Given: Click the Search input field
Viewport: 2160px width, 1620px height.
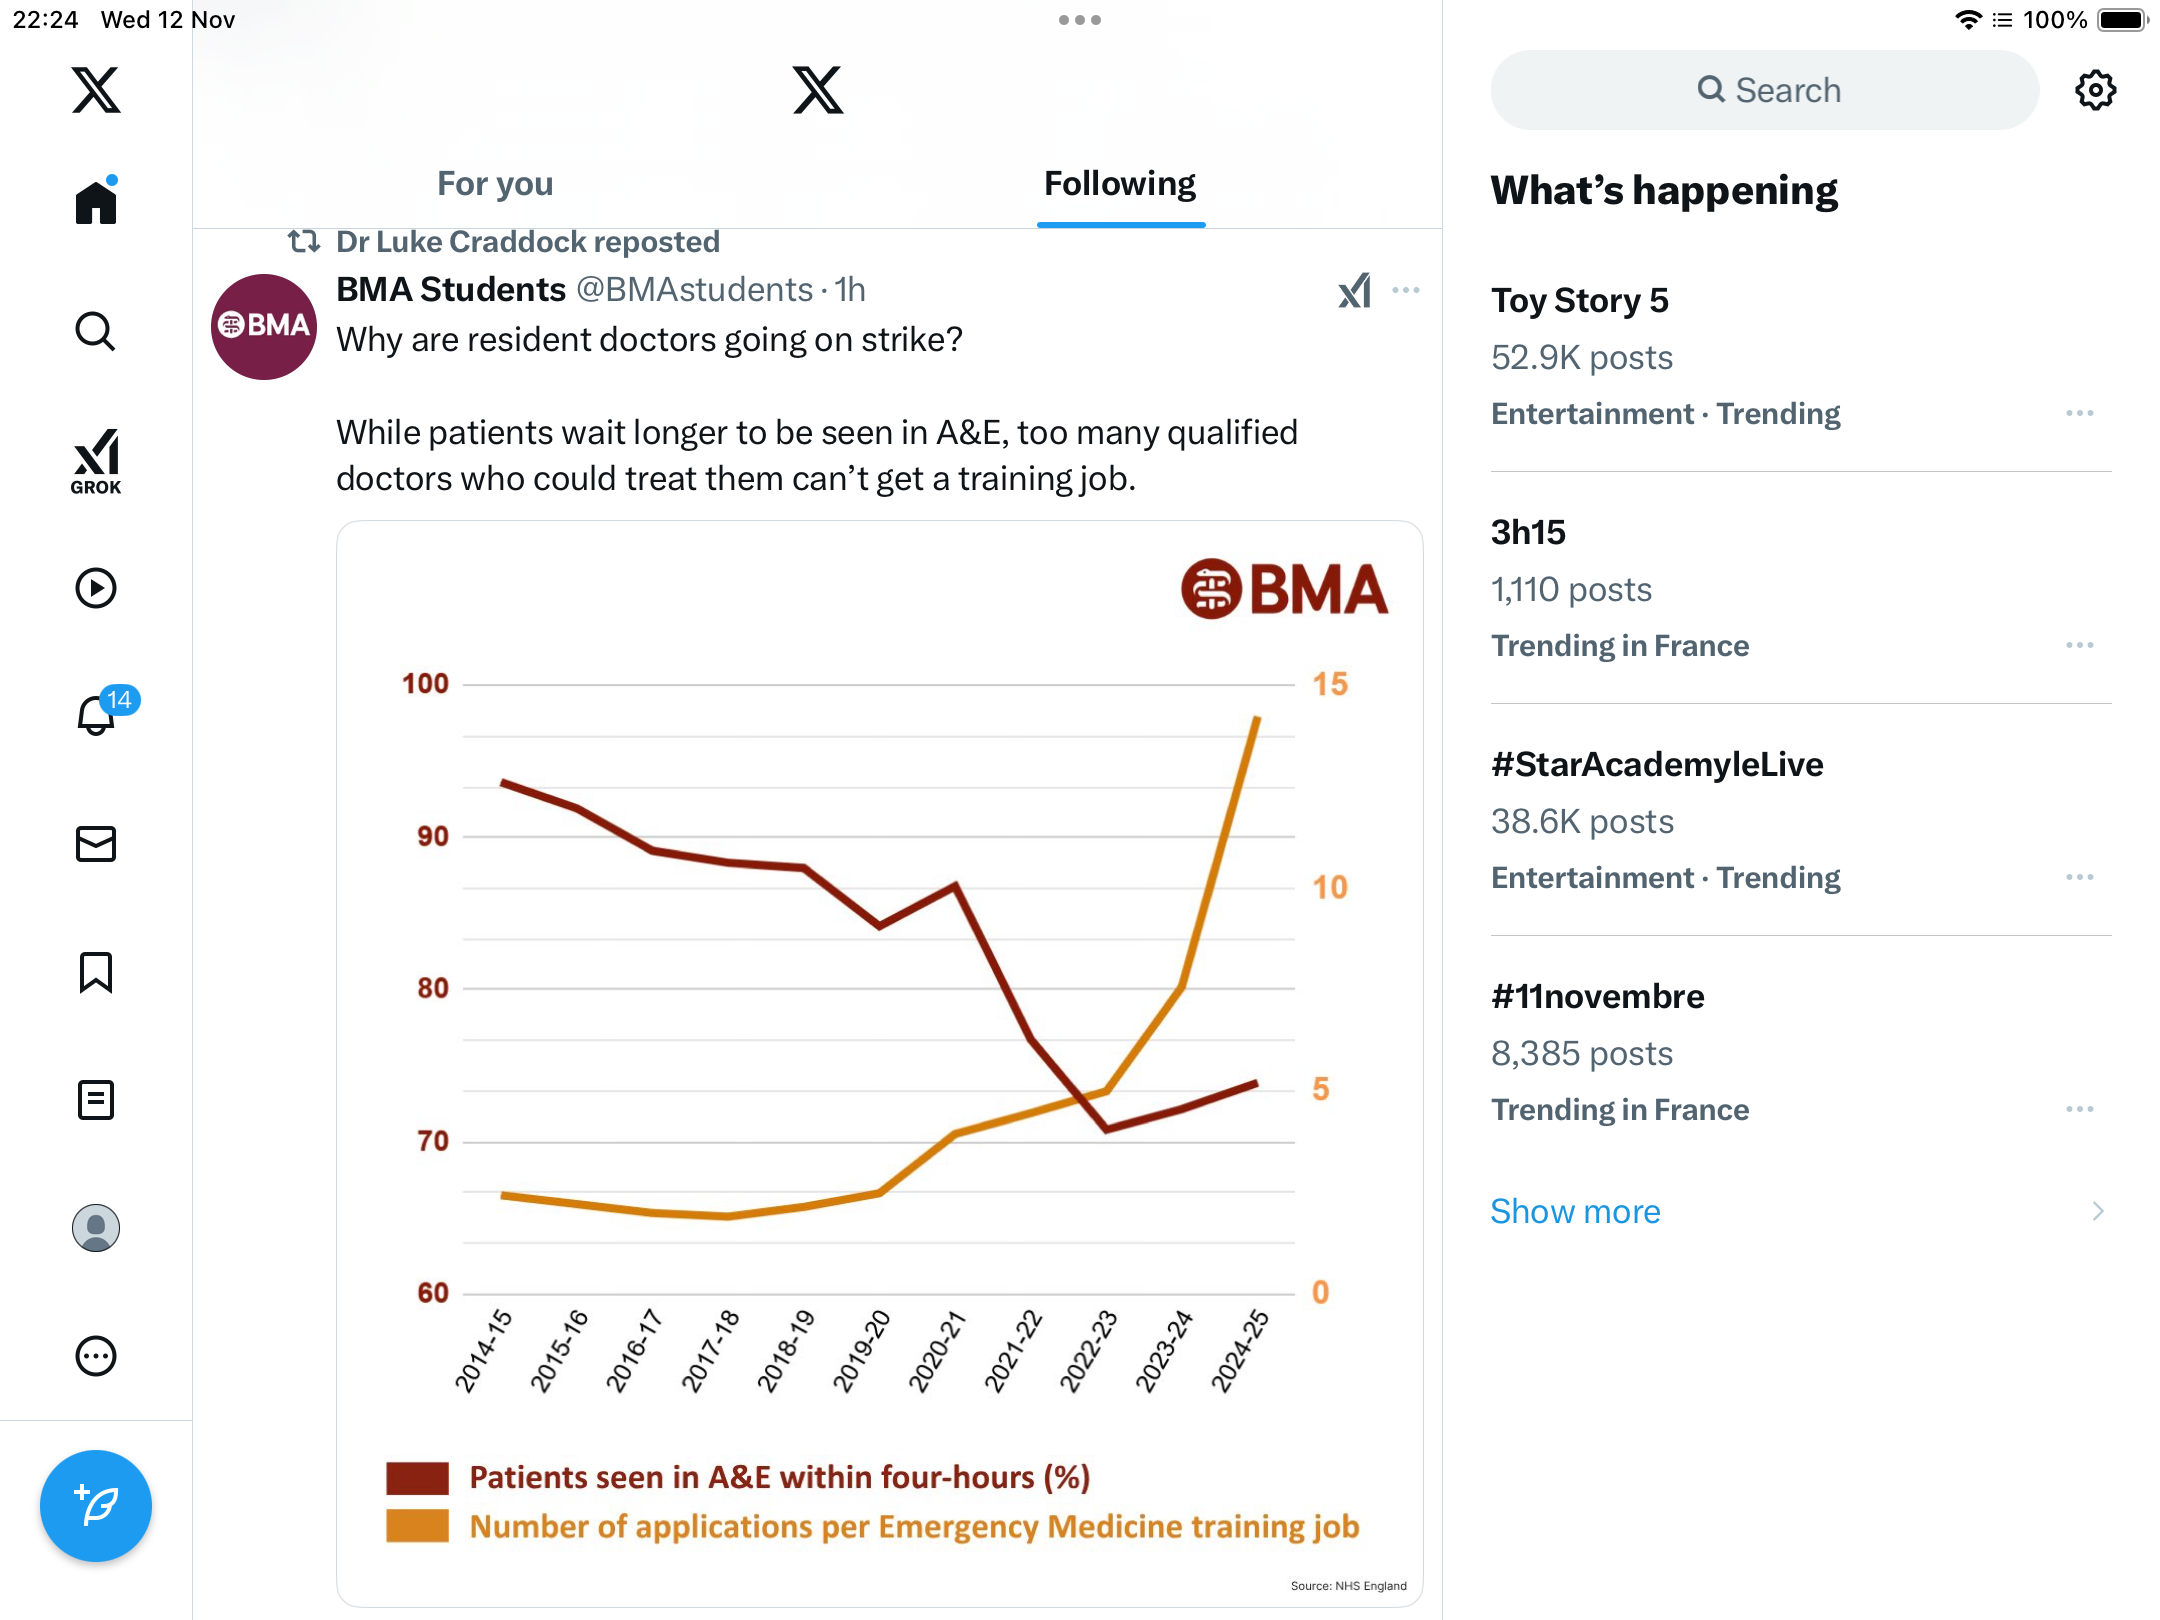Looking at the screenshot, I should pos(1765,90).
